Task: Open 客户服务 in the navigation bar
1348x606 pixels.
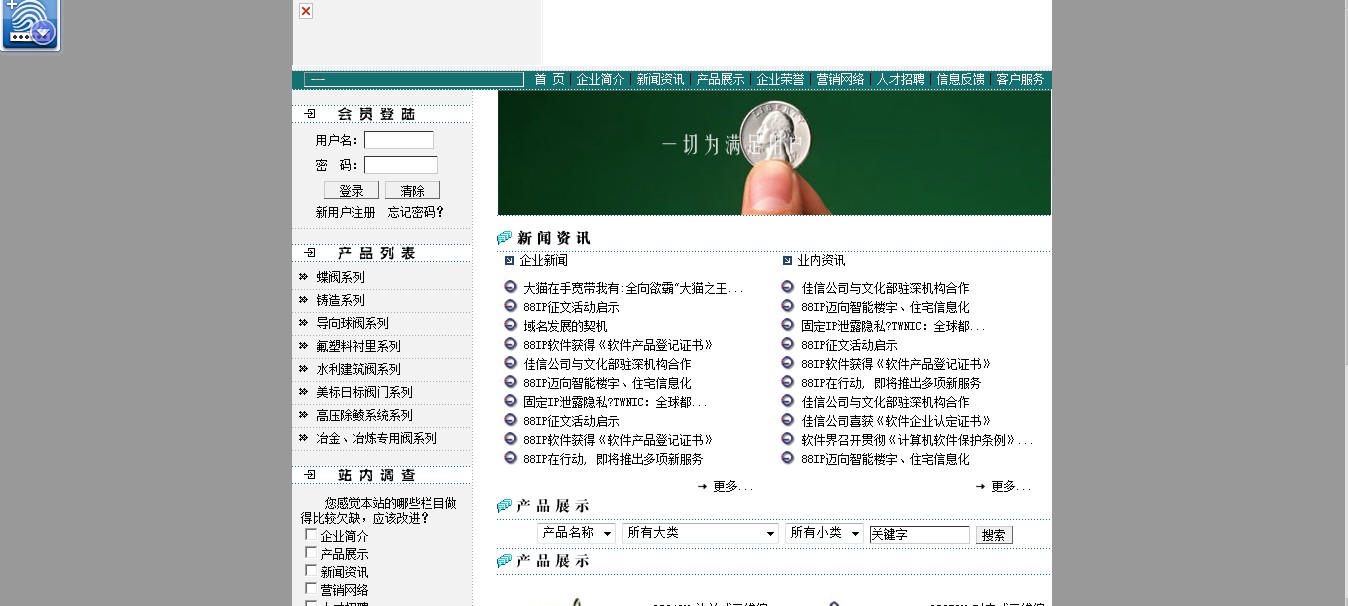Action: click(1020, 80)
